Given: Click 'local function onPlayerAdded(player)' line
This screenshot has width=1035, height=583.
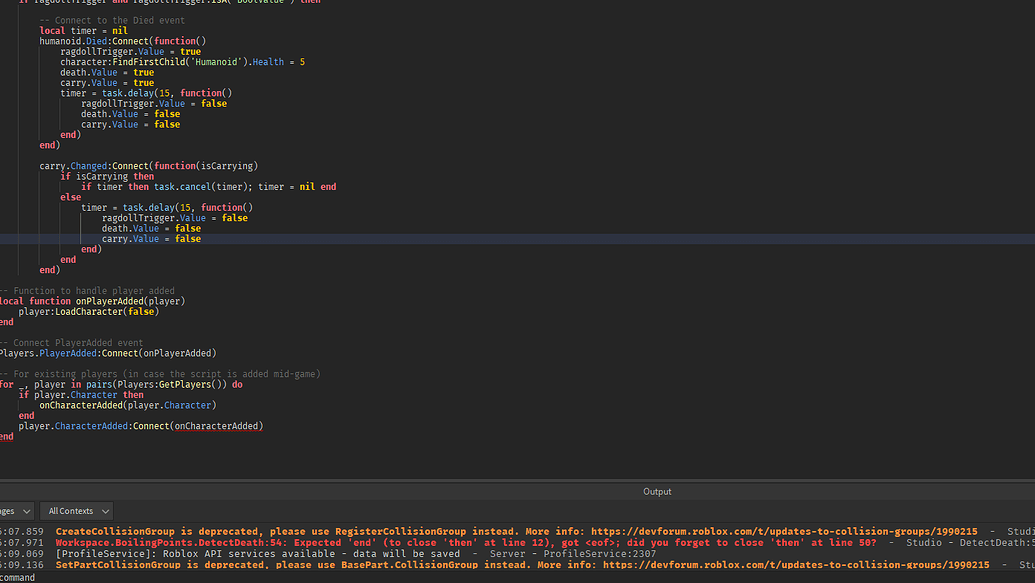Looking at the screenshot, I should tap(92, 301).
